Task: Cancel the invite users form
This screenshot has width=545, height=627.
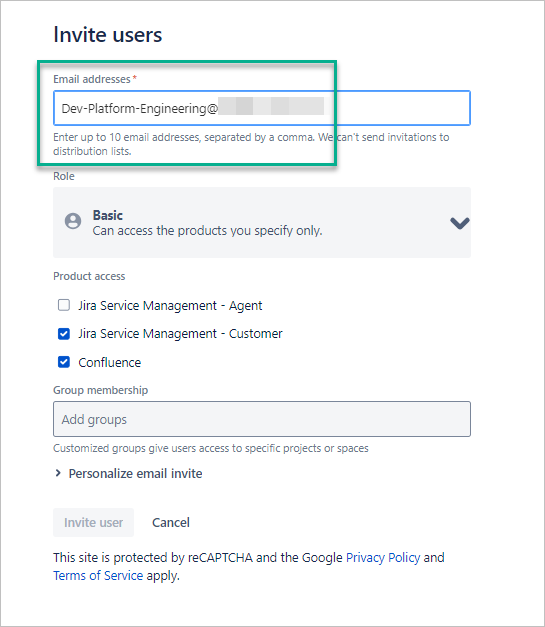Action: click(171, 523)
